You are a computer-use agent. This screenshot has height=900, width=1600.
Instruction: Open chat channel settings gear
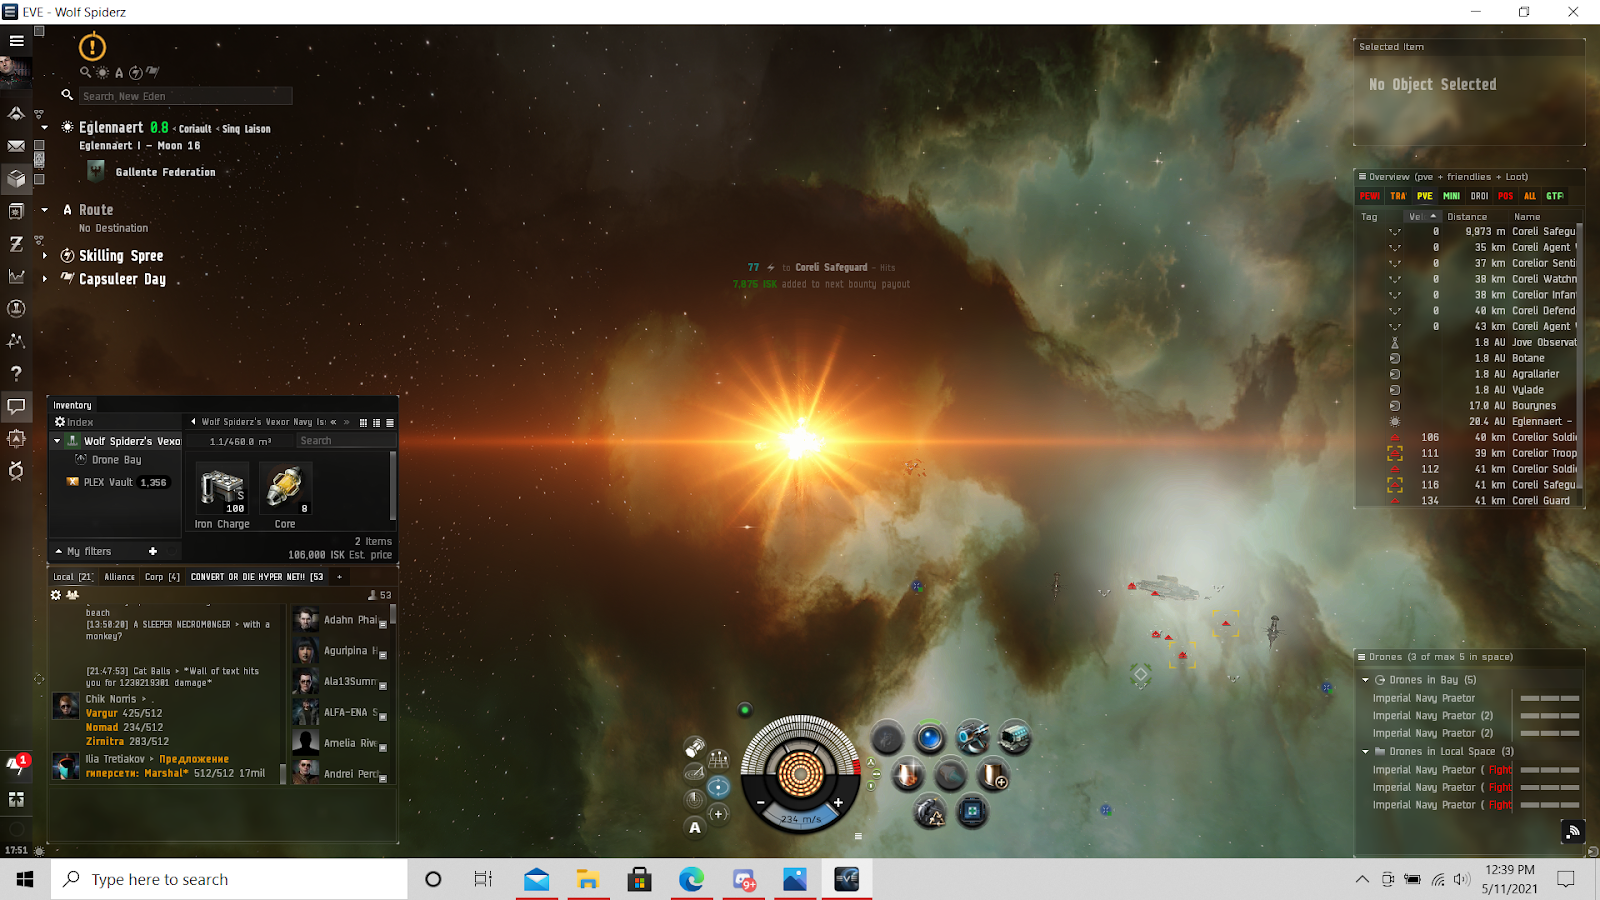coord(56,595)
